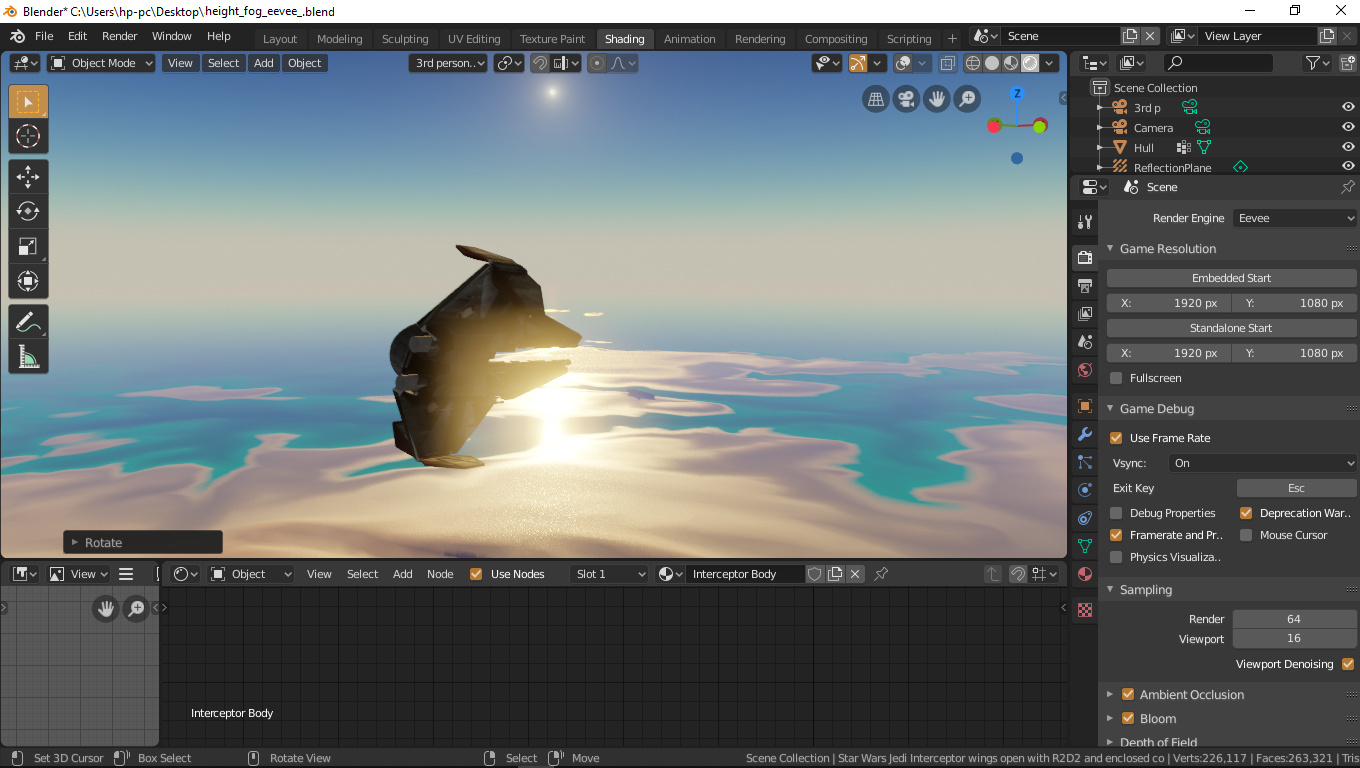Switch to the Modeling workspace tab
Screen dimensions: 1360x768
[x=339, y=39]
